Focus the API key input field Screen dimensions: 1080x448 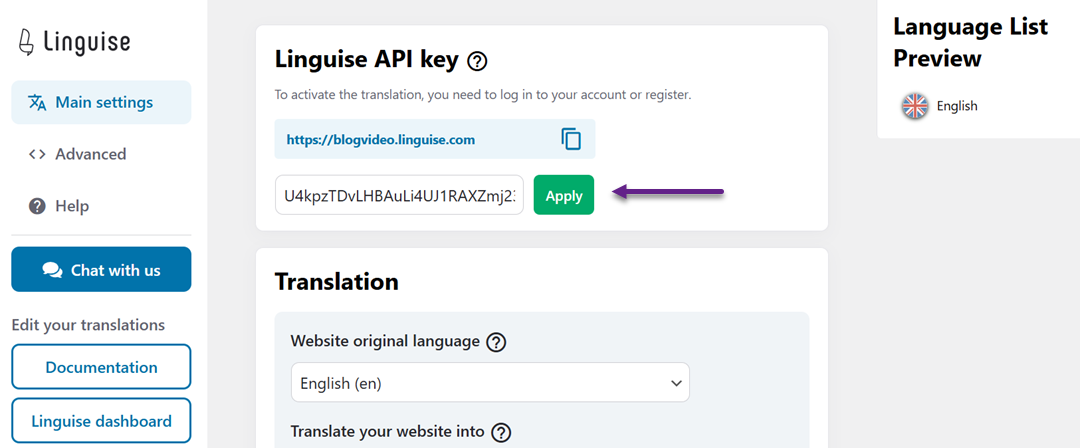(399, 195)
